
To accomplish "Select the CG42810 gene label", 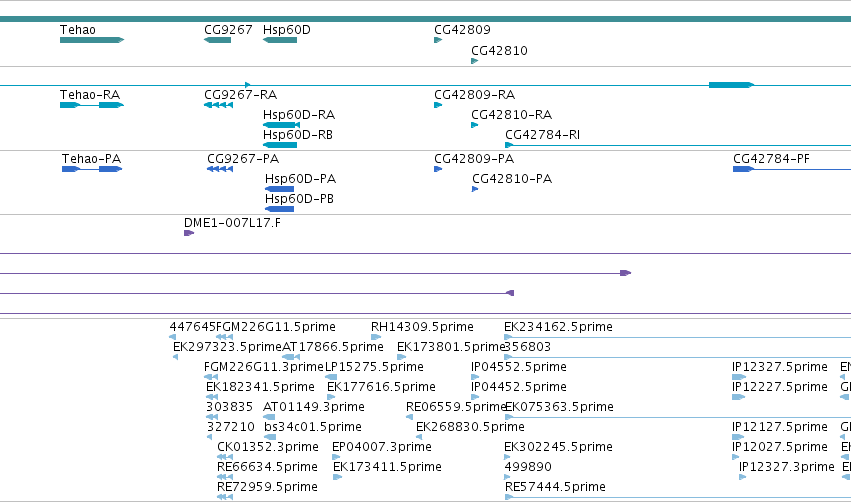I will [499, 51].
